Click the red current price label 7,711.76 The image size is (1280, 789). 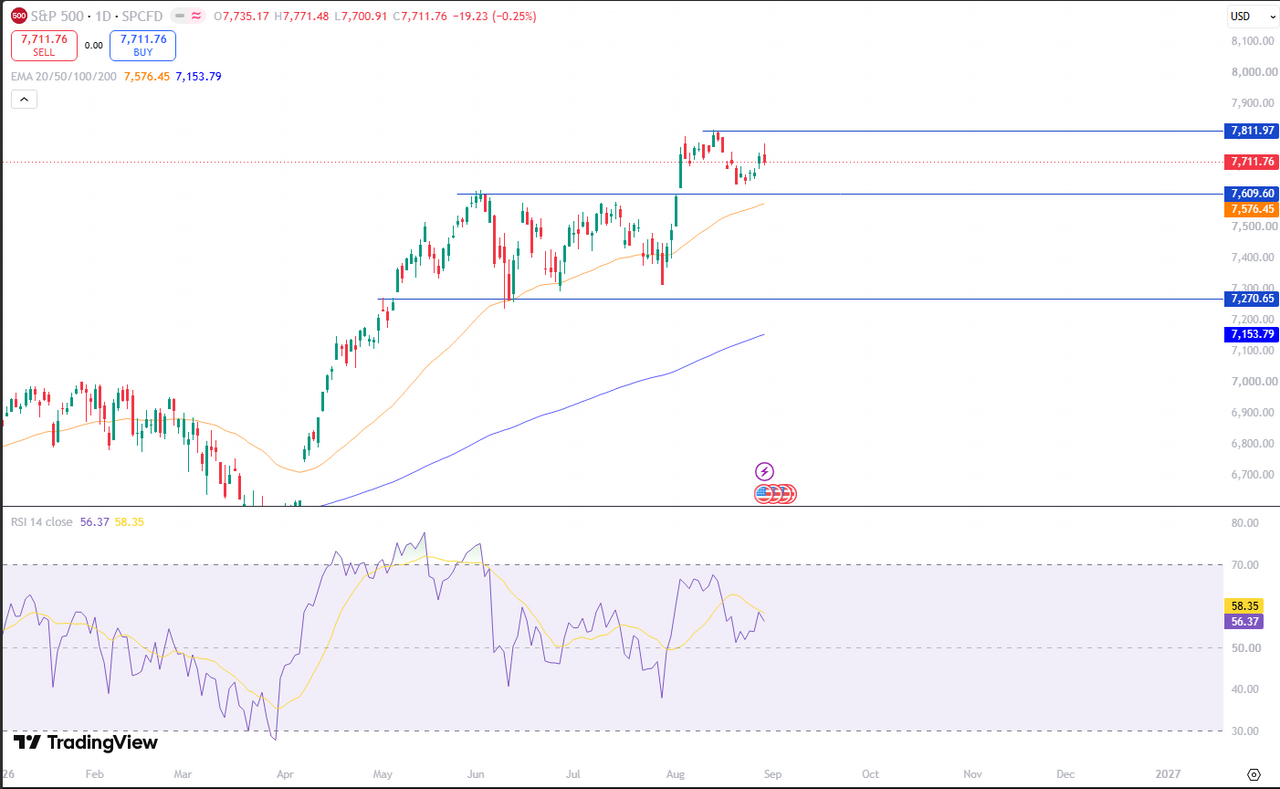[x=1252, y=161]
